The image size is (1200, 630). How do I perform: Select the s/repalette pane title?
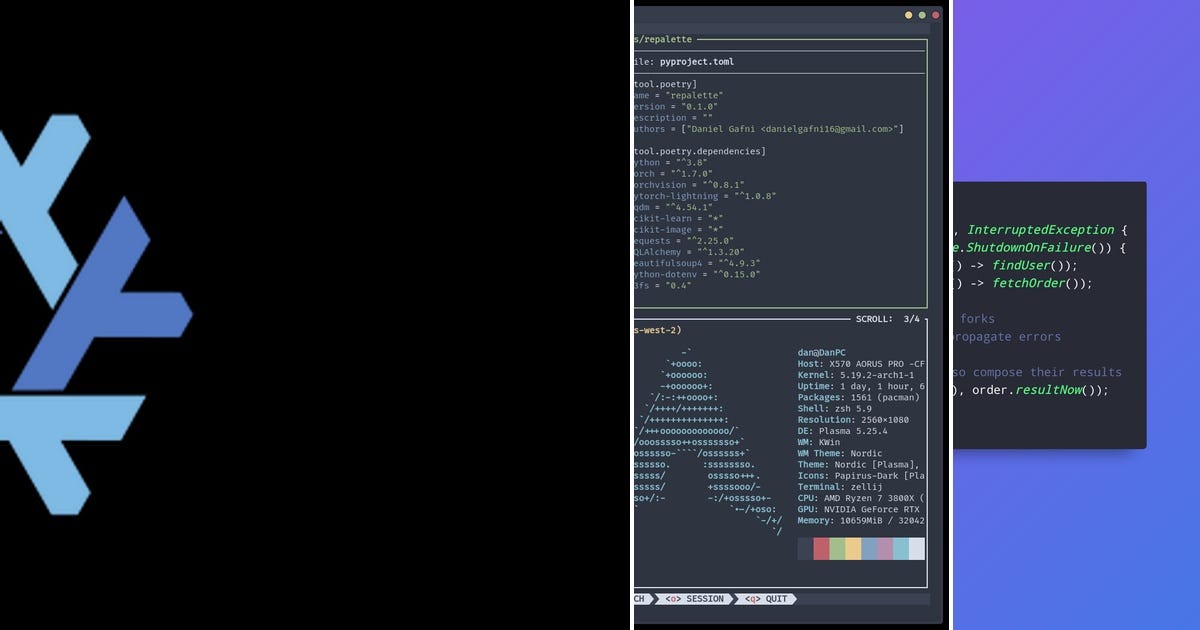coord(662,39)
